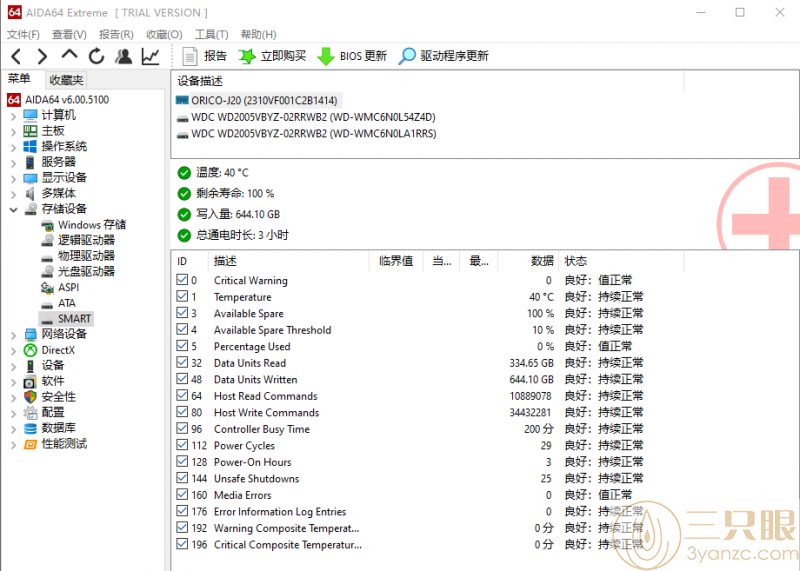
Task: Click the DirectX Xbox icon
Action: click(30, 350)
